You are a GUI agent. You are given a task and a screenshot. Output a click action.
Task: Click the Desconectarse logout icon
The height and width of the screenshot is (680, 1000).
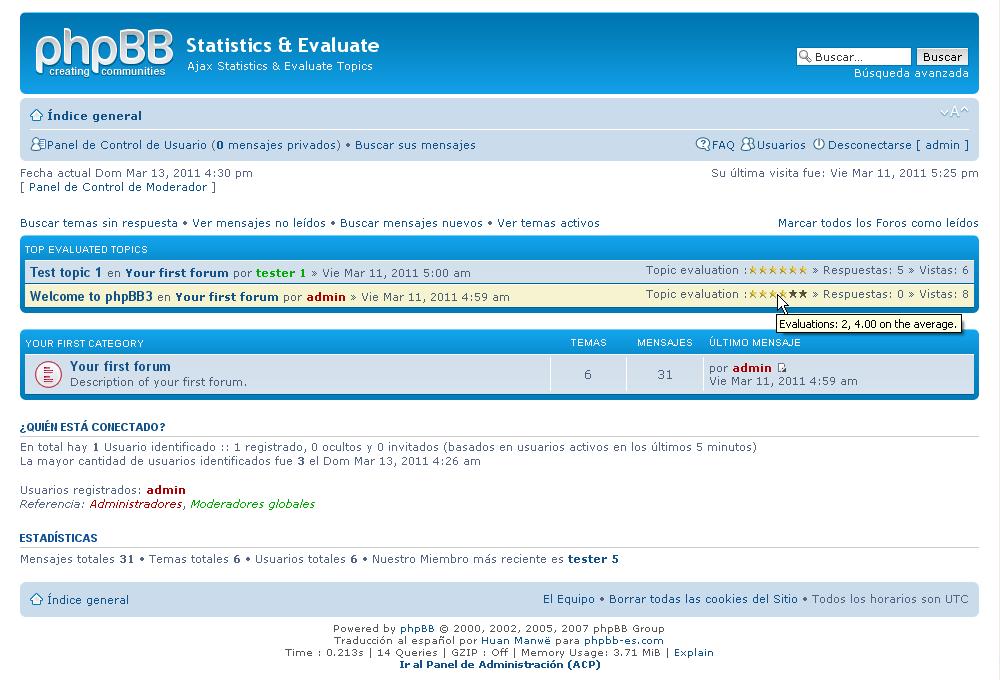818,145
